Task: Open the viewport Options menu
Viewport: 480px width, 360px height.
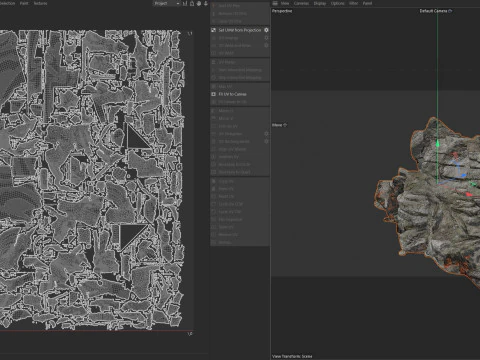Action: tap(337, 3)
